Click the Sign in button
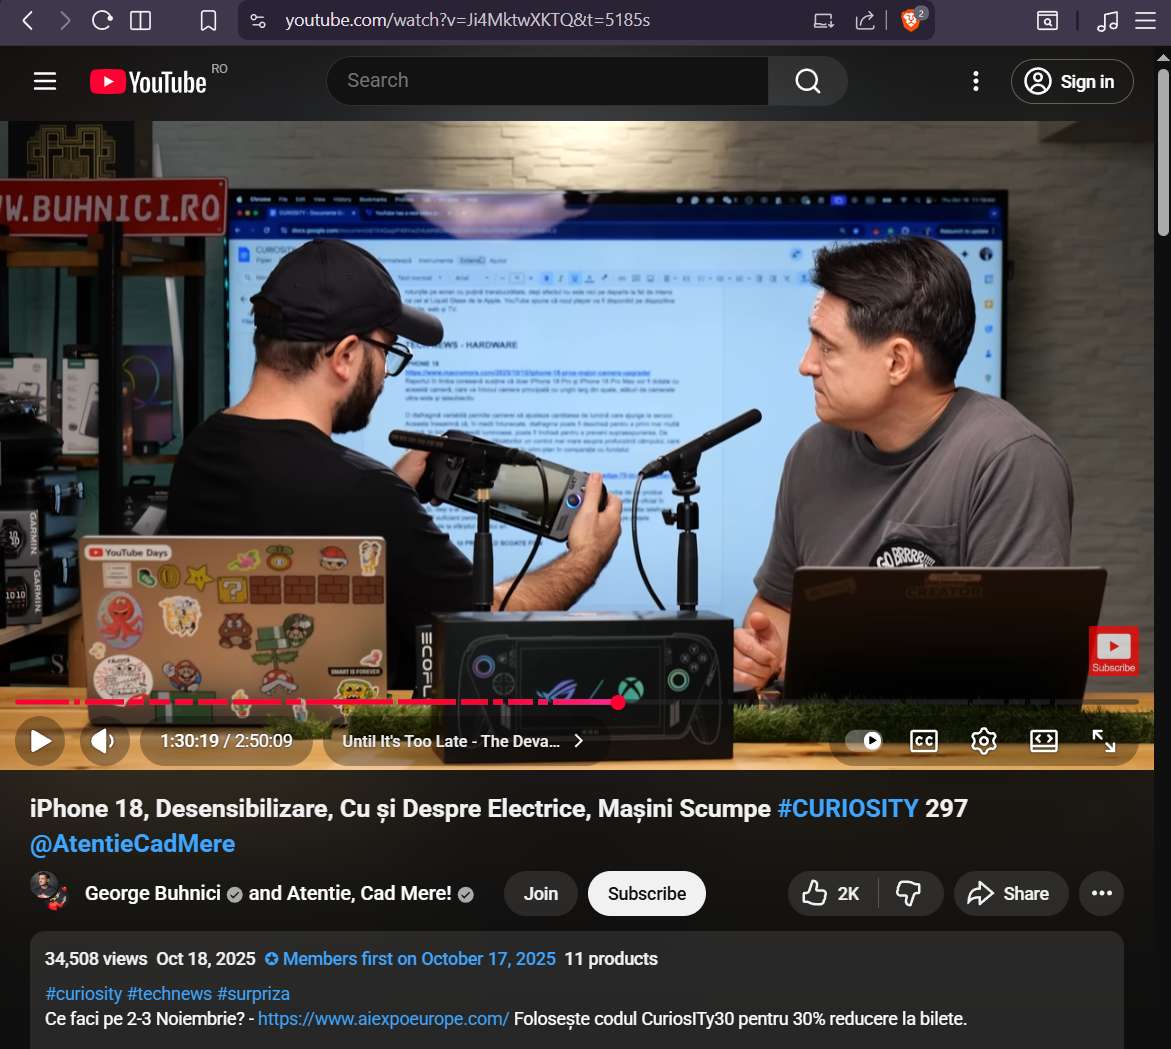 (x=1071, y=81)
